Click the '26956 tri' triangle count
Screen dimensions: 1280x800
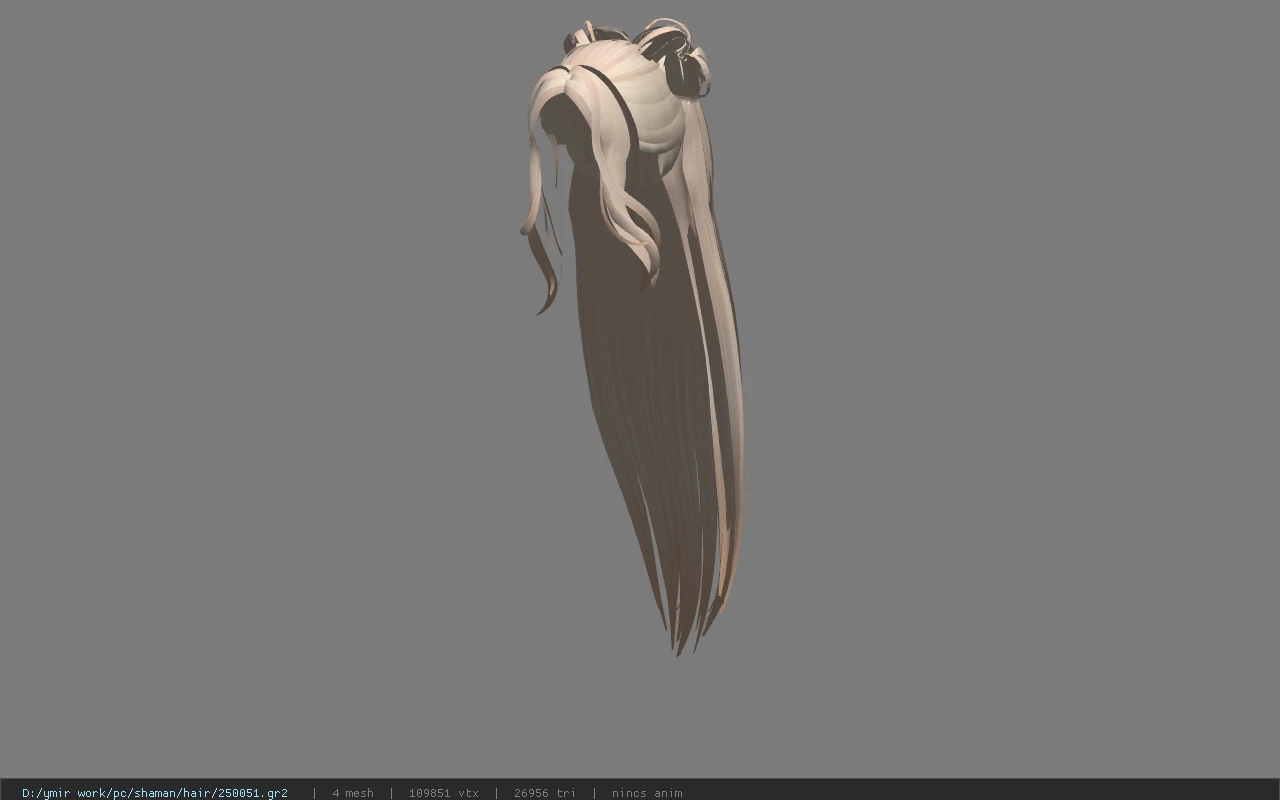click(545, 793)
